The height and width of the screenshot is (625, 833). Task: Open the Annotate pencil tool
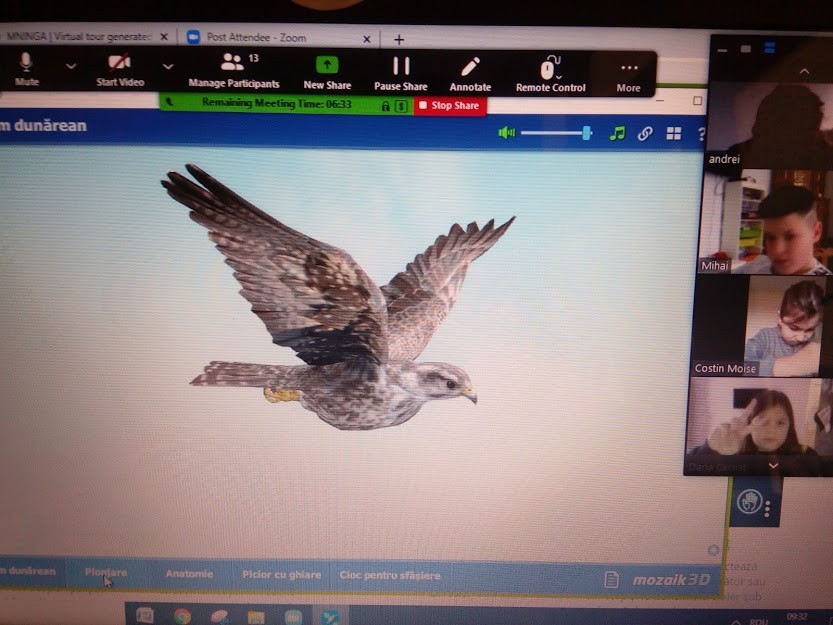point(470,67)
